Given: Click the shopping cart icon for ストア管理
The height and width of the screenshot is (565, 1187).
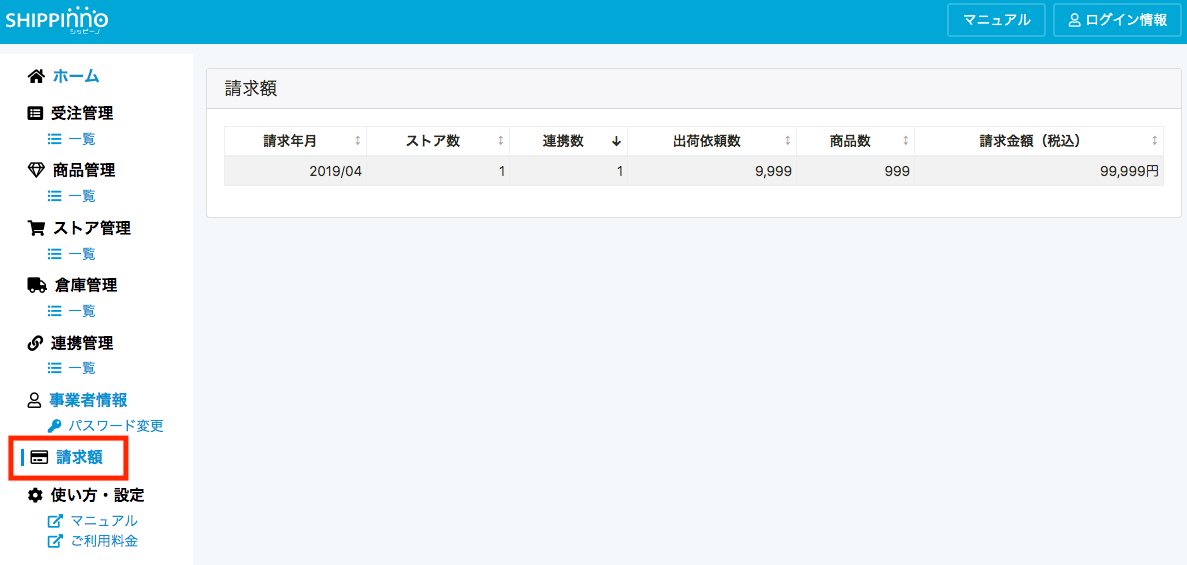Looking at the screenshot, I should point(36,228).
